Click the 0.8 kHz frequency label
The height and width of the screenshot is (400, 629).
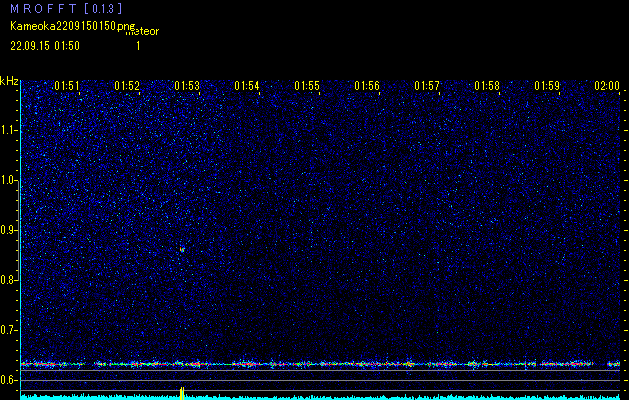[8, 280]
